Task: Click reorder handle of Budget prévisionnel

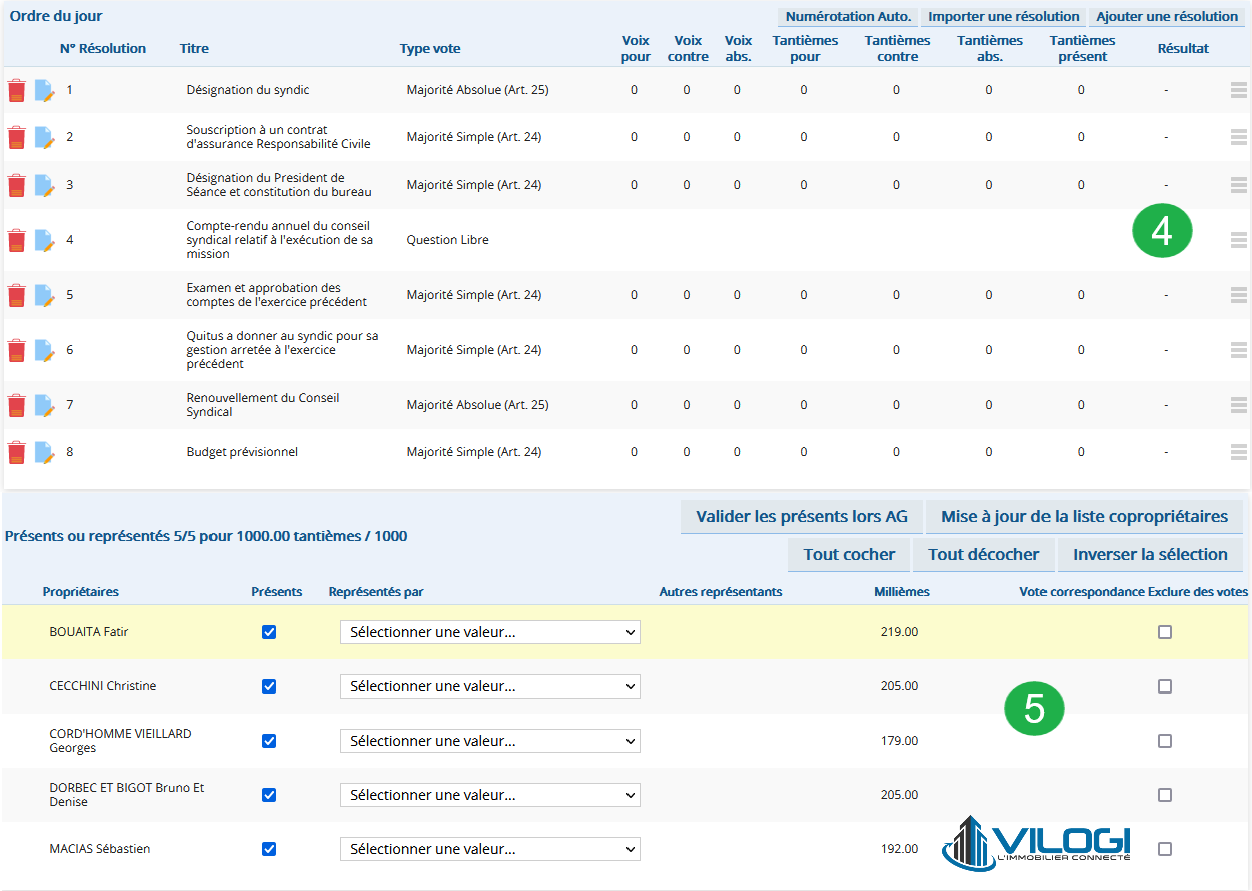Action: [x=1239, y=452]
